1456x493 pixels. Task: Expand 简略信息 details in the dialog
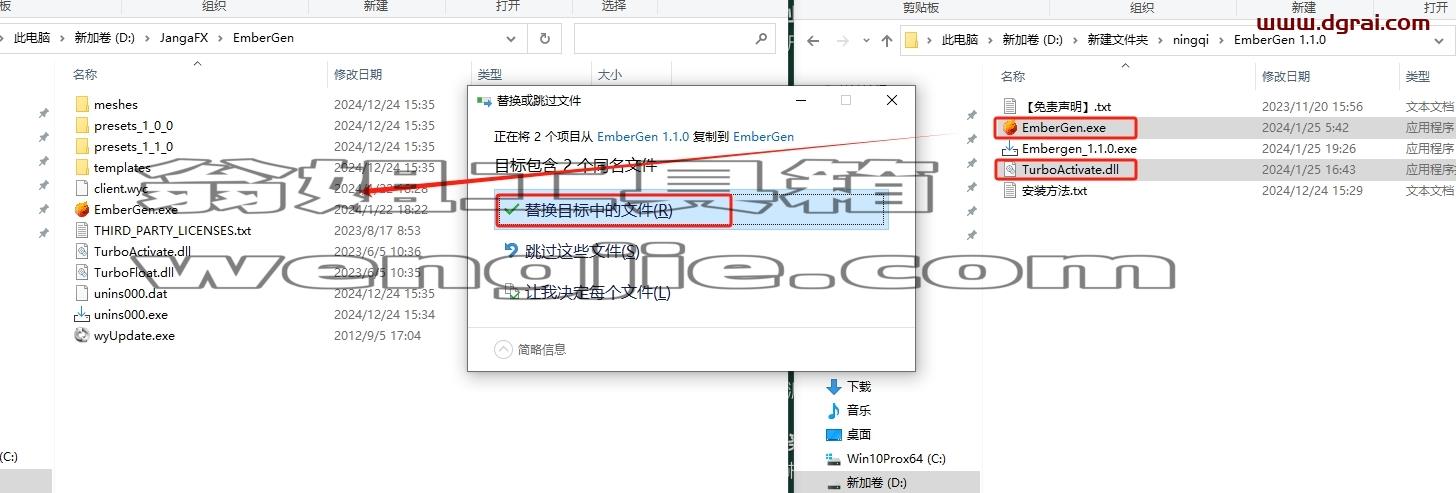[x=531, y=349]
